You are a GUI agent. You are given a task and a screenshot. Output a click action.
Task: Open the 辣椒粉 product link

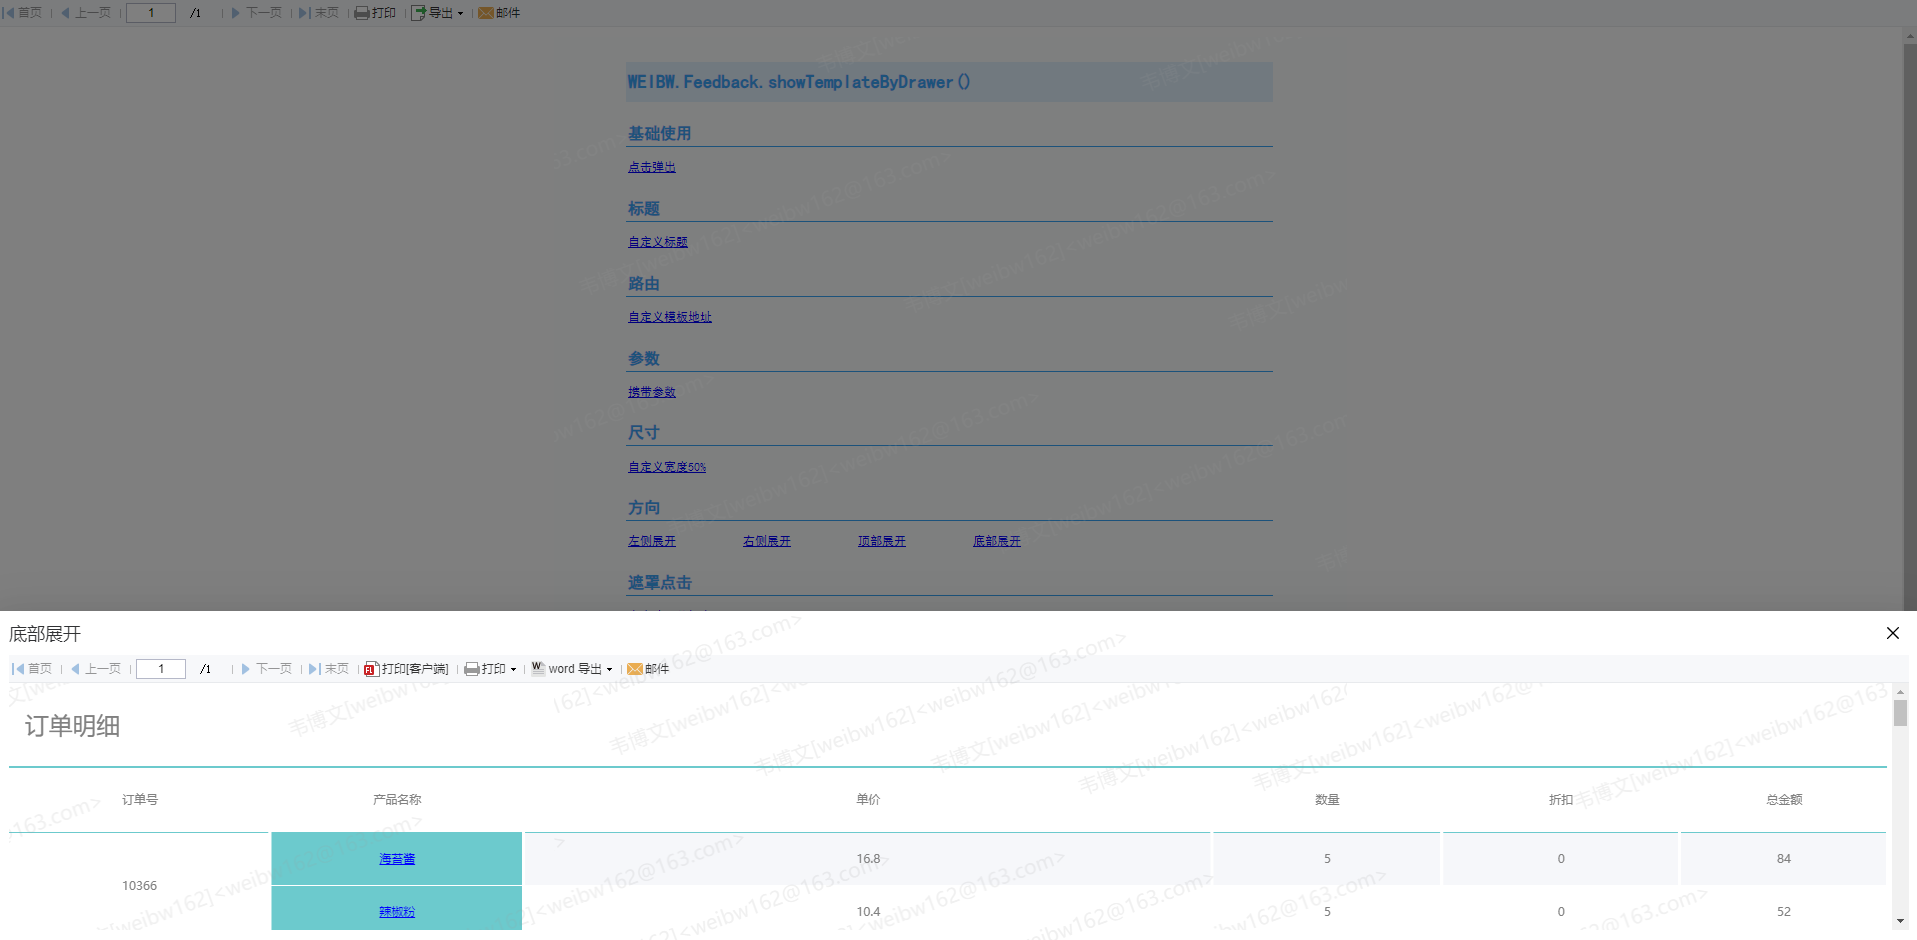tap(397, 912)
